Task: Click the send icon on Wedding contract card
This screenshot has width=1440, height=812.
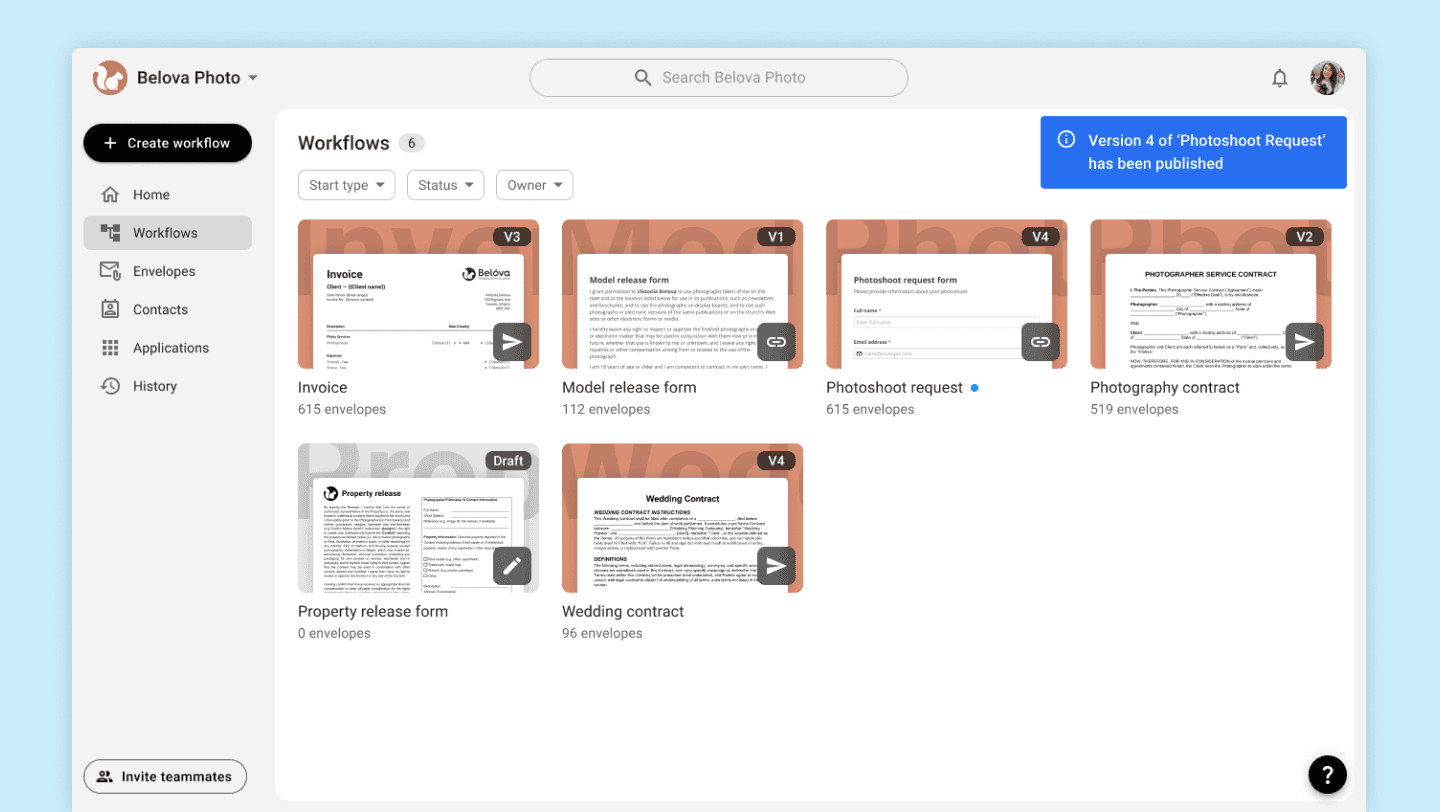Action: (776, 566)
